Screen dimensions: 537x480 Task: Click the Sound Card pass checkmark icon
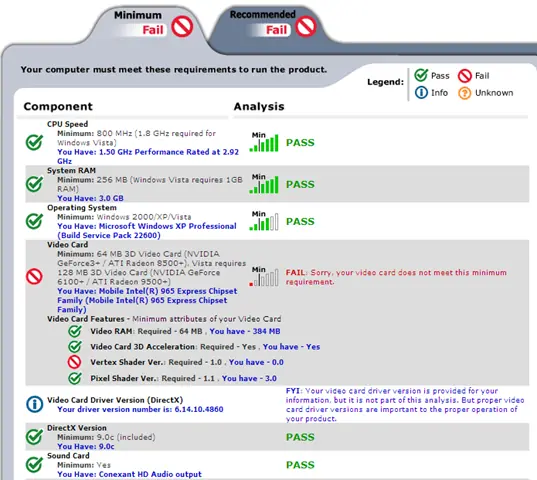[34, 465]
